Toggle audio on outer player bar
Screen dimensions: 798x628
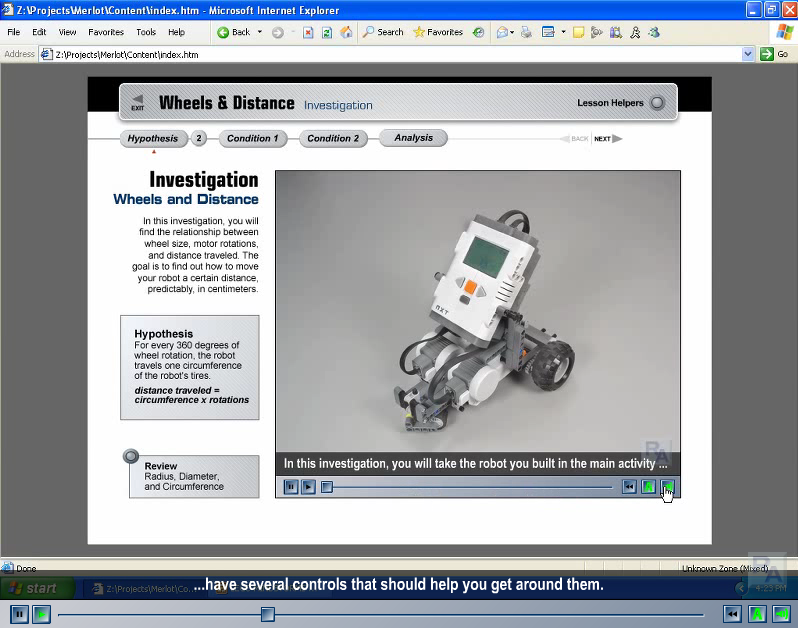coord(782,614)
